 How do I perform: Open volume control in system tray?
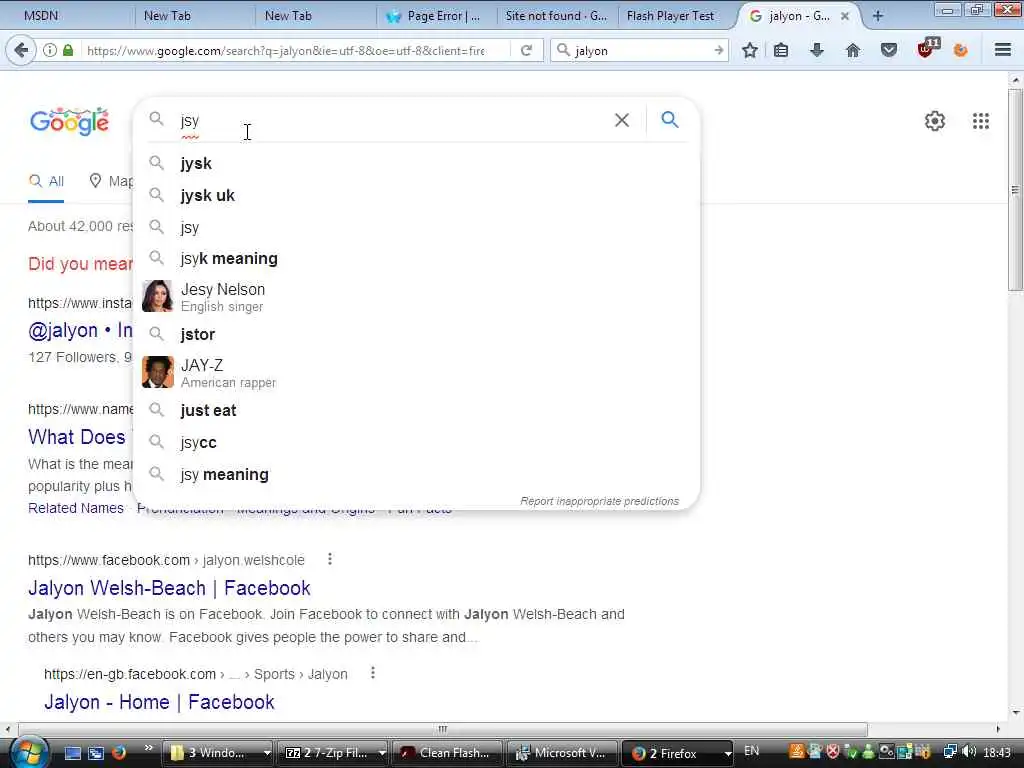coord(969,752)
